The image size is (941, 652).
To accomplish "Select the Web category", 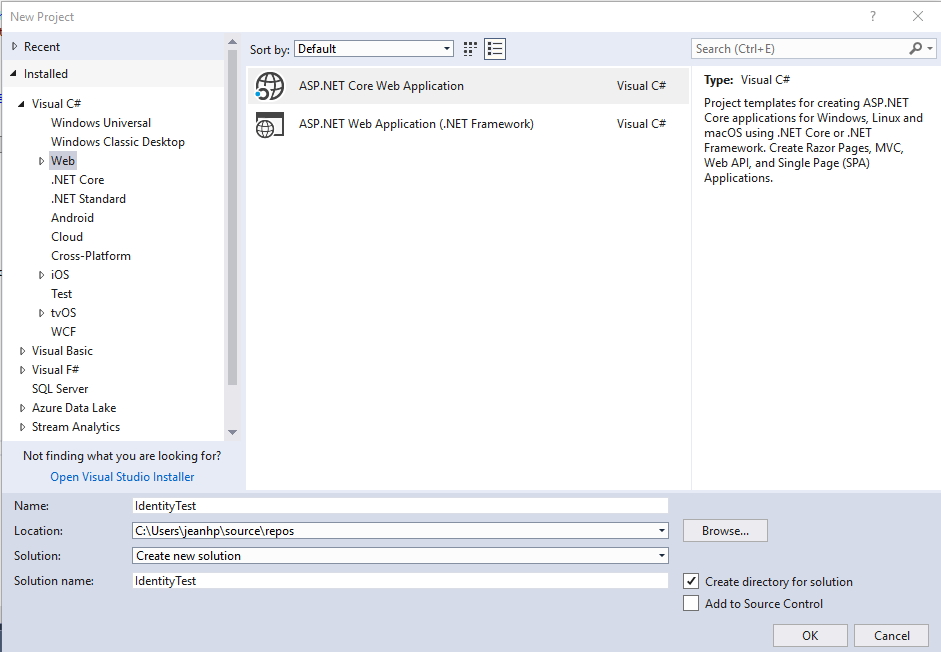I will coord(62,161).
